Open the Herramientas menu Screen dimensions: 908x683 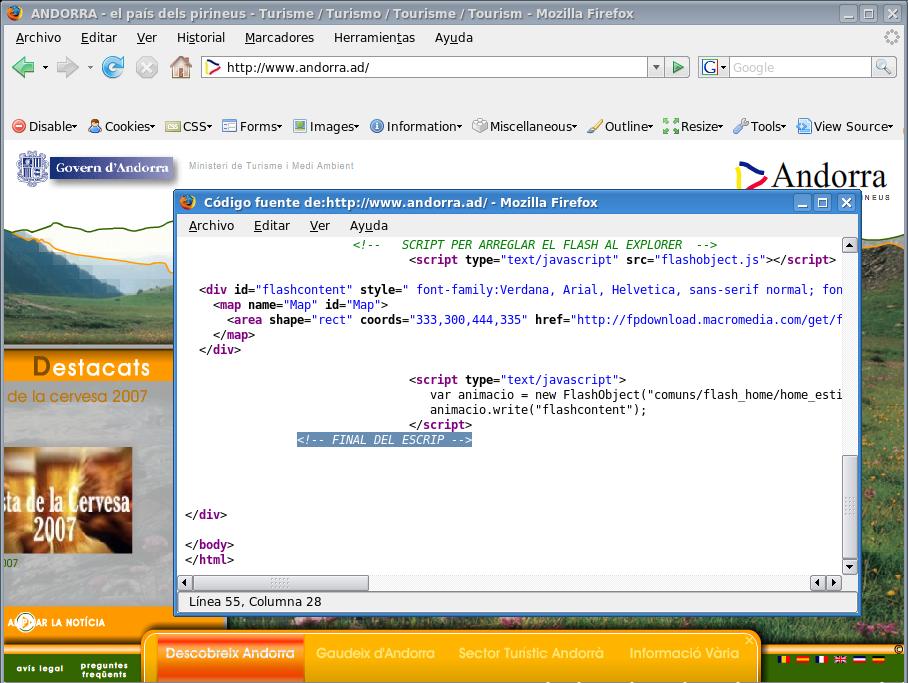point(374,38)
